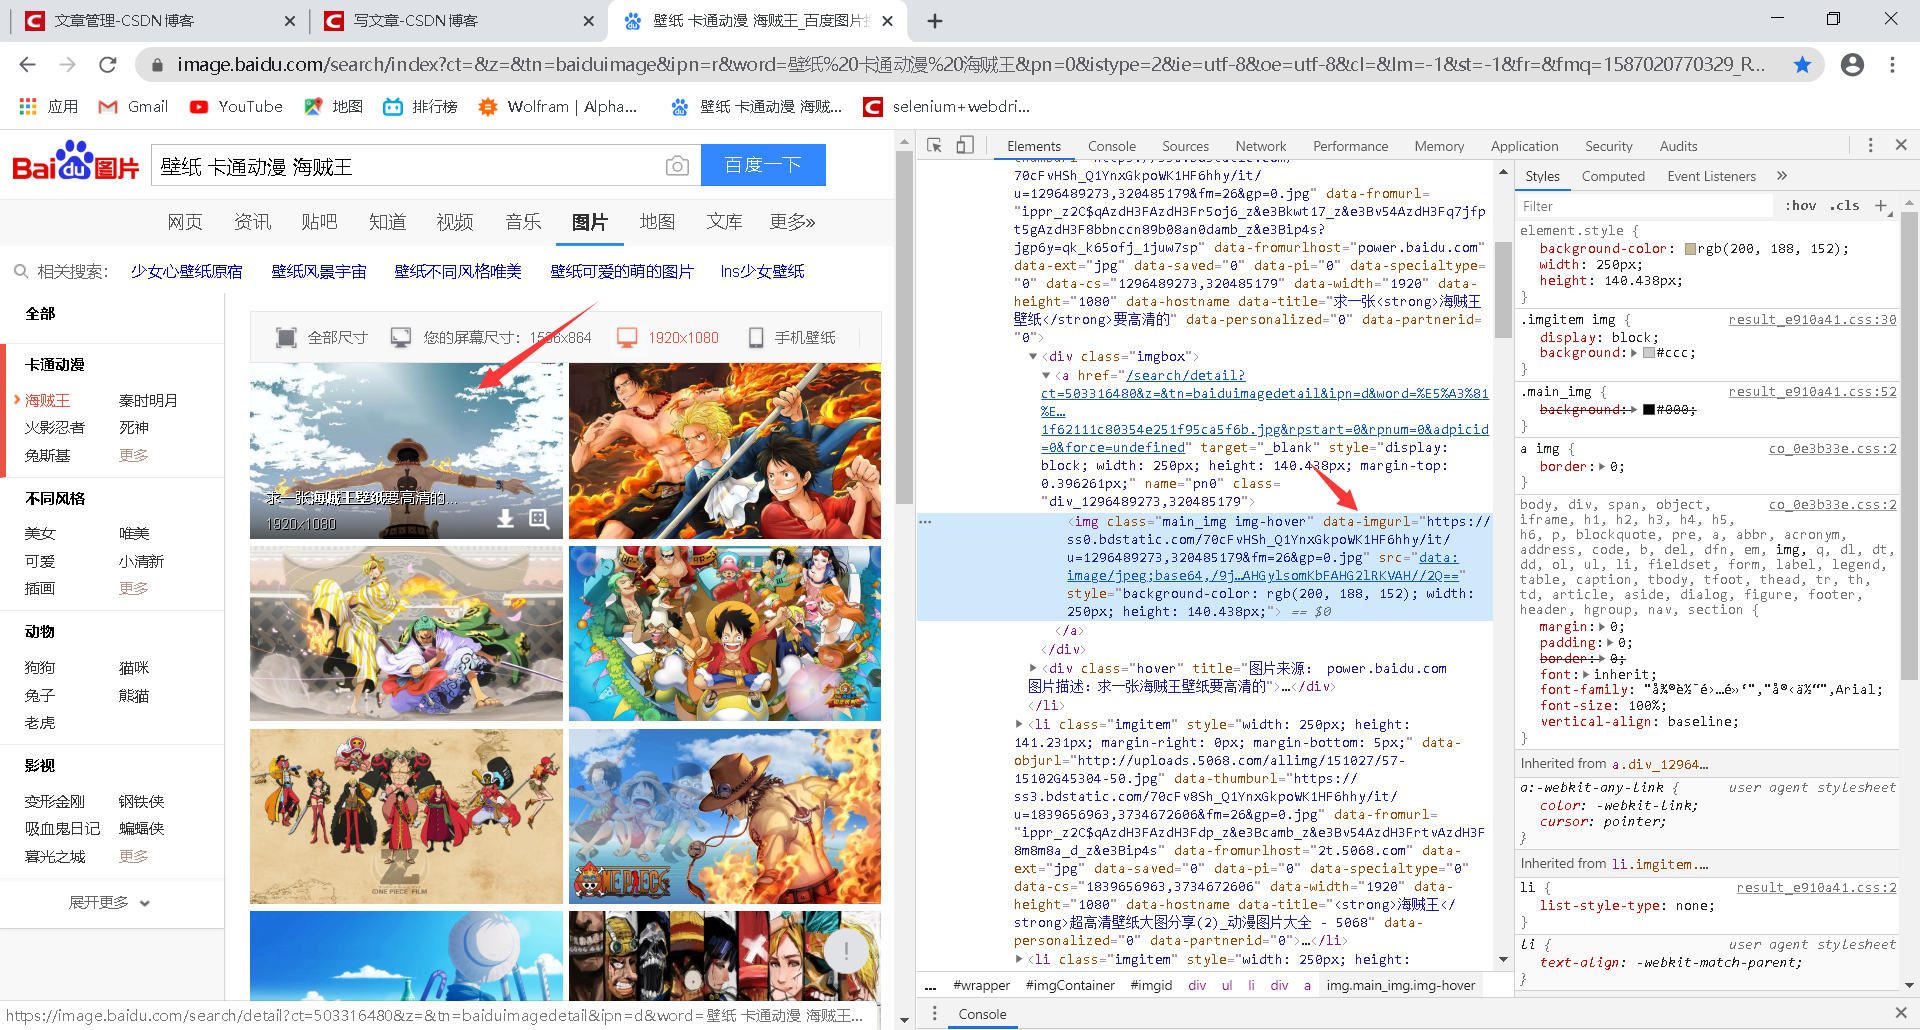Open the Event Listeners pane
Image resolution: width=1920 pixels, height=1030 pixels.
click(x=1712, y=176)
